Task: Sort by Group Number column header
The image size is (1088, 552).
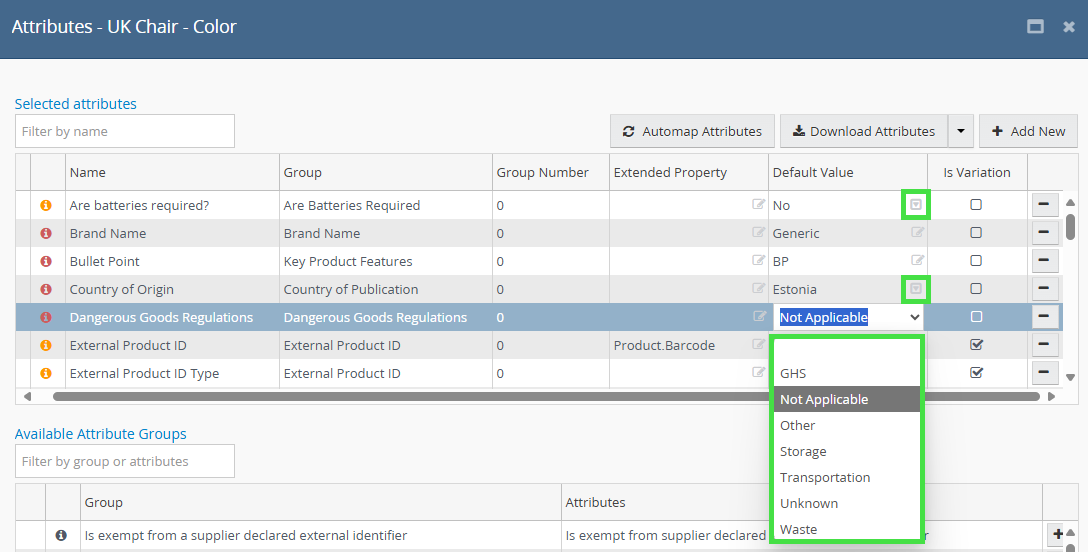Action: (551, 173)
